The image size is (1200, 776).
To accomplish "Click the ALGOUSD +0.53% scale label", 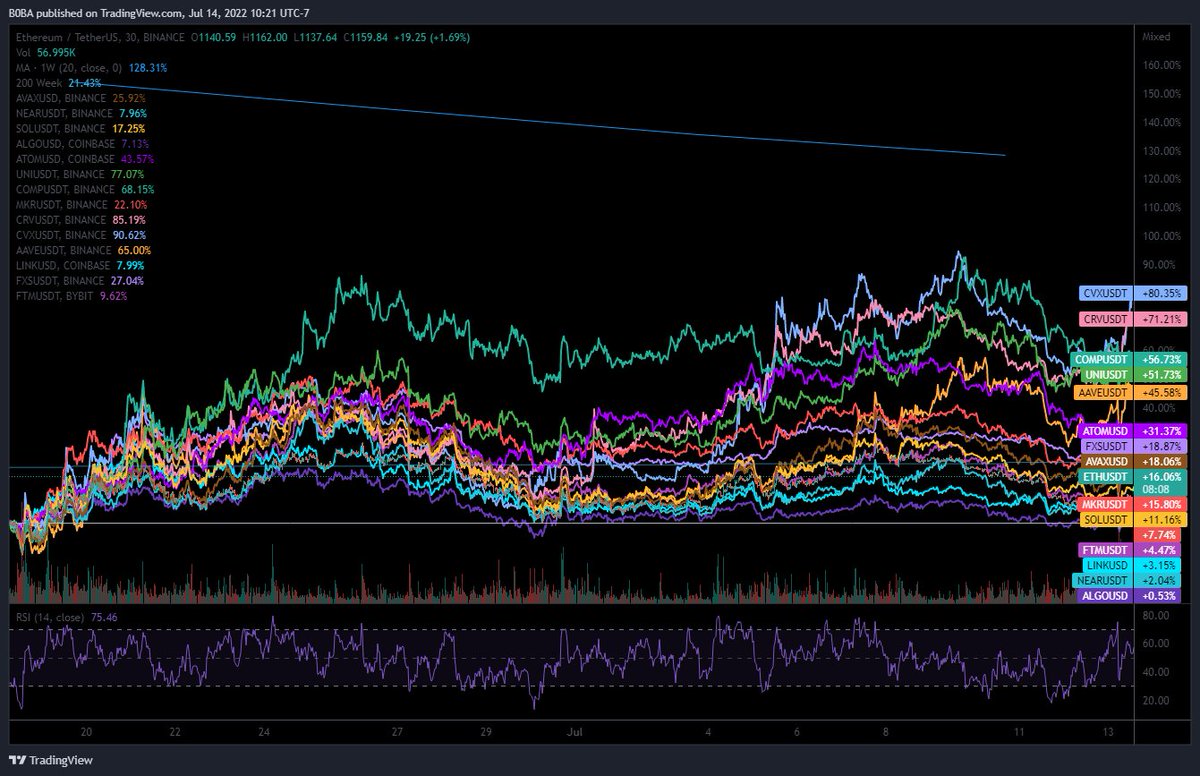I will pos(1131,596).
